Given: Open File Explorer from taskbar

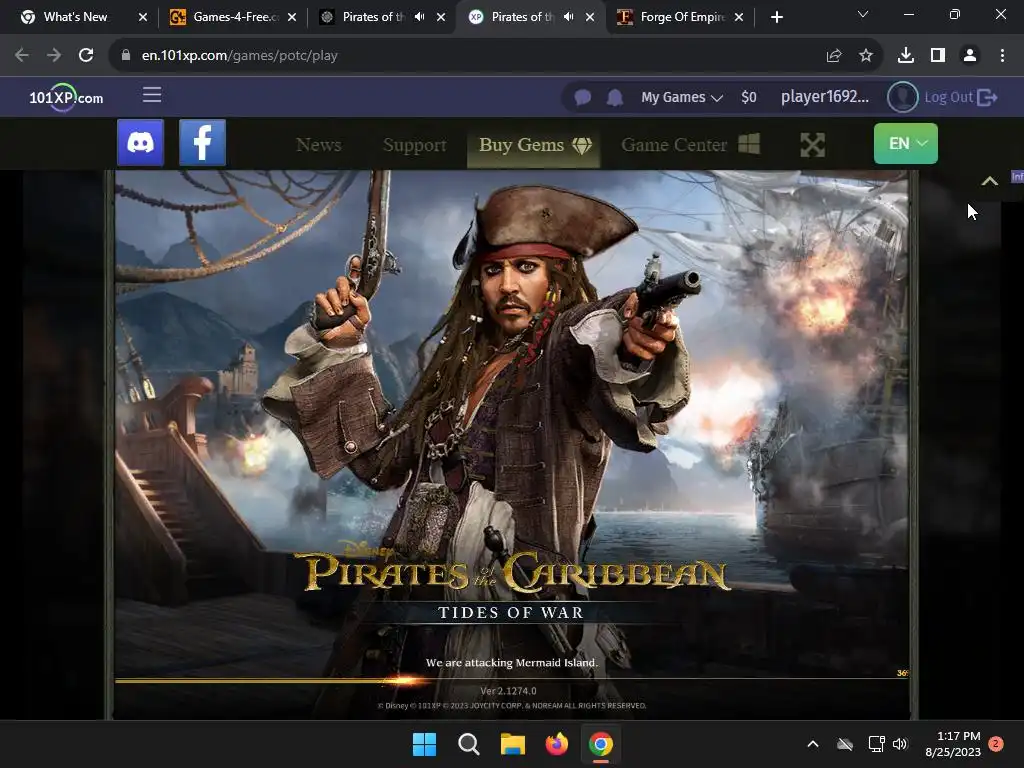Looking at the screenshot, I should (513, 744).
